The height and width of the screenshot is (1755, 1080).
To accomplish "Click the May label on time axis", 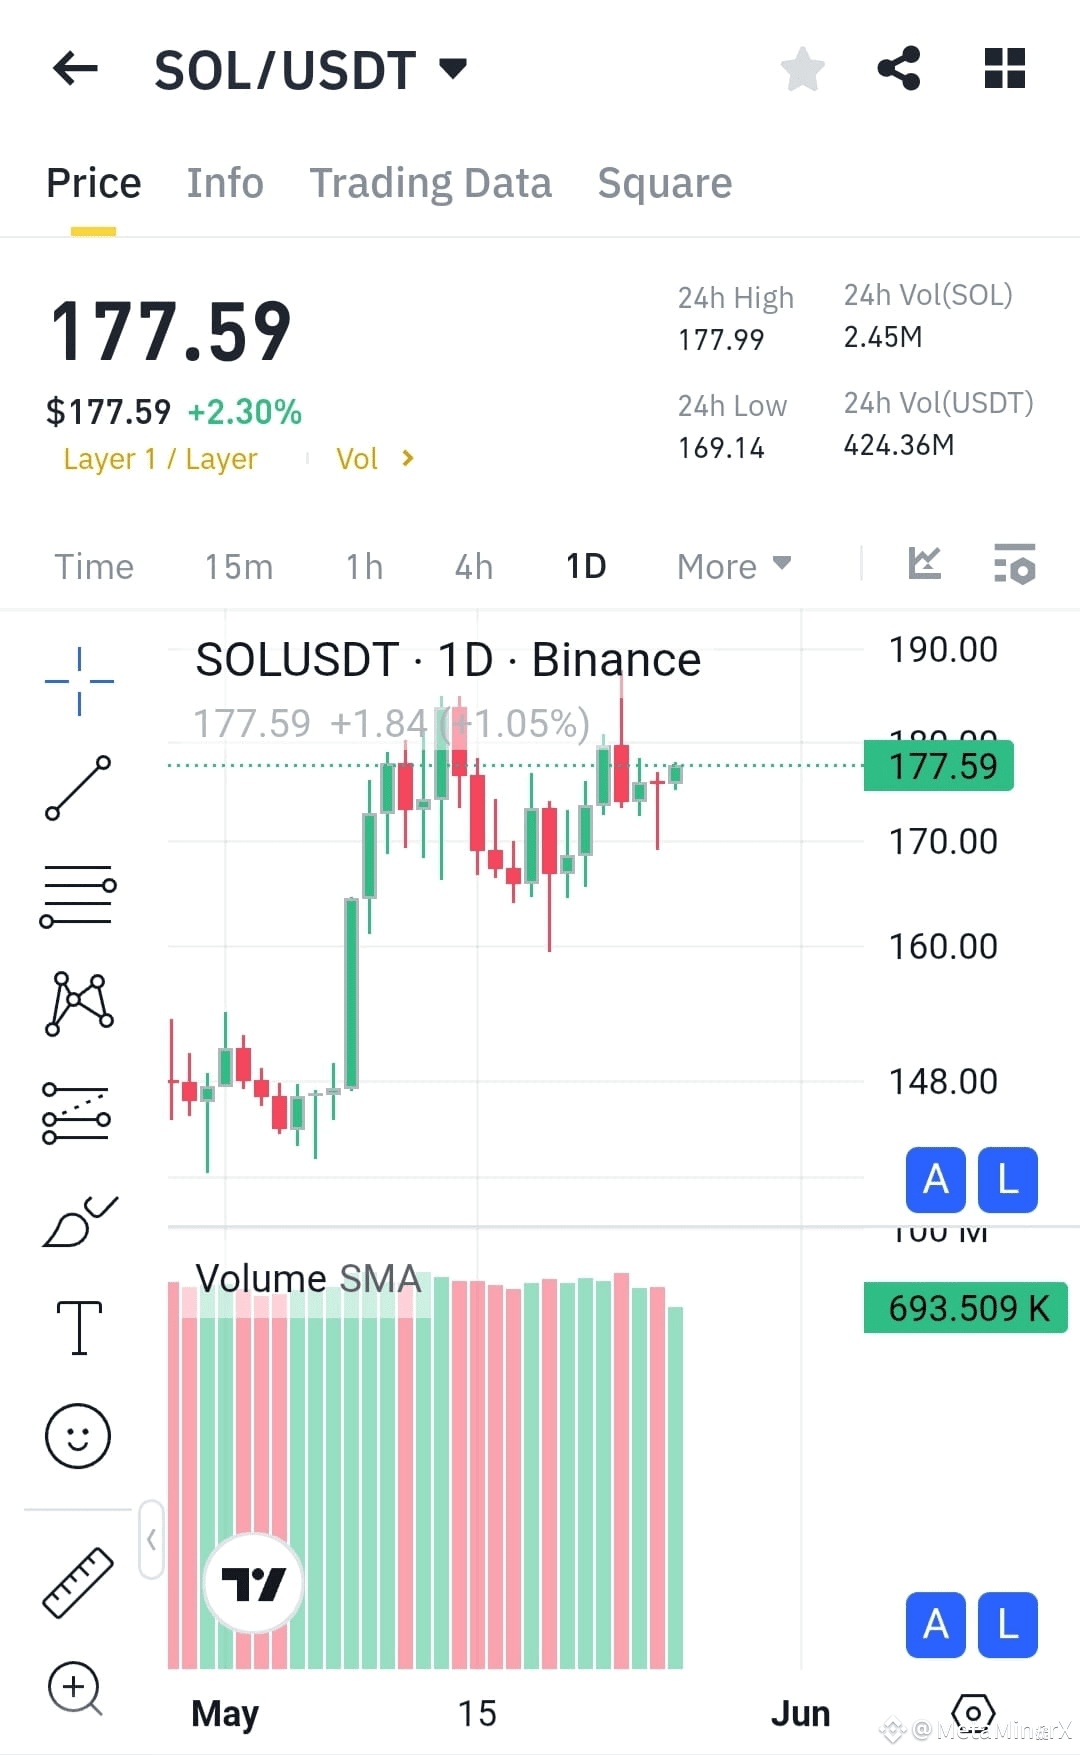I will click(225, 1714).
